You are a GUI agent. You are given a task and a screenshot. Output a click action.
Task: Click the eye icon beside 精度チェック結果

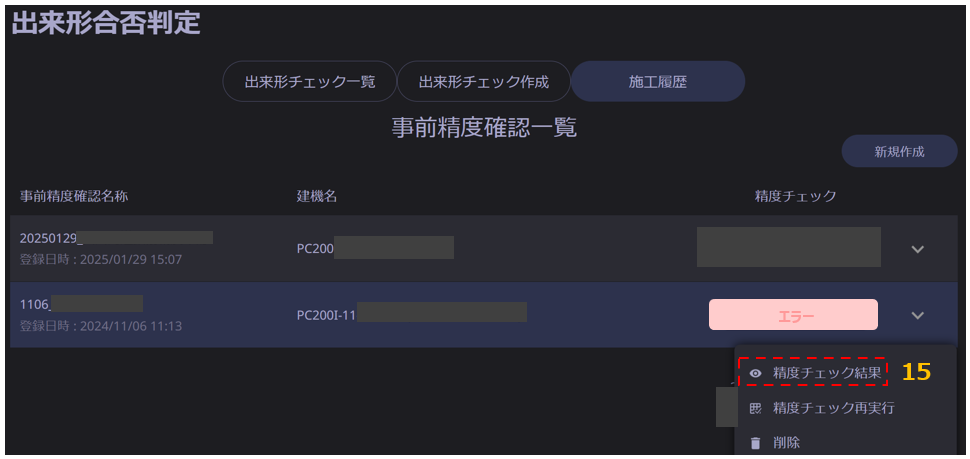755,373
